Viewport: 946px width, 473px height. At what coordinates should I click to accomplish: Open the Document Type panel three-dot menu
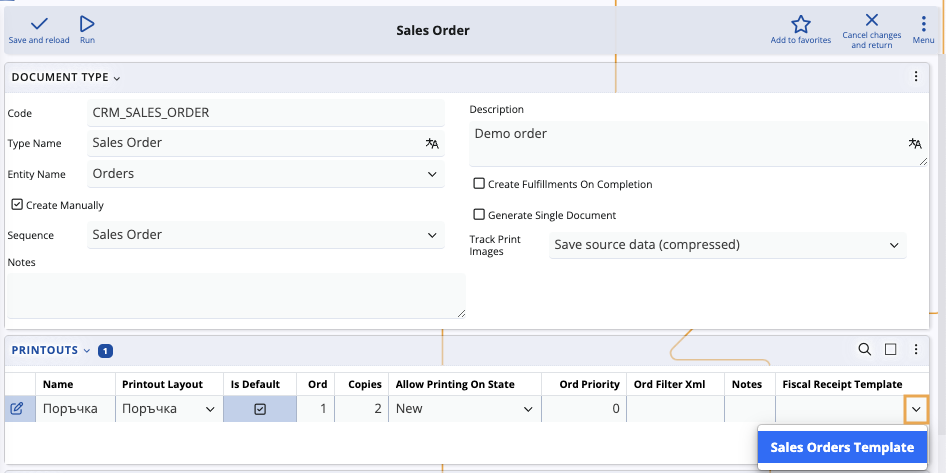pyautogui.click(x=915, y=77)
